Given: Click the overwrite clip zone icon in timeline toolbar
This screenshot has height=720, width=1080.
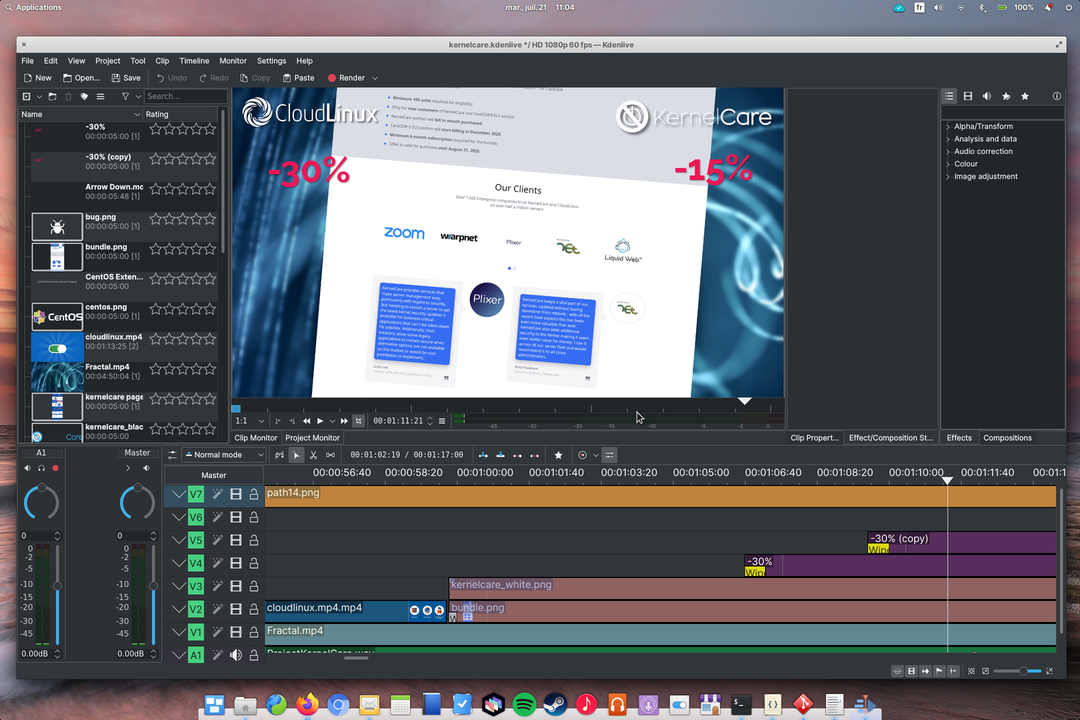Looking at the screenshot, I should pyautogui.click(x=500, y=455).
